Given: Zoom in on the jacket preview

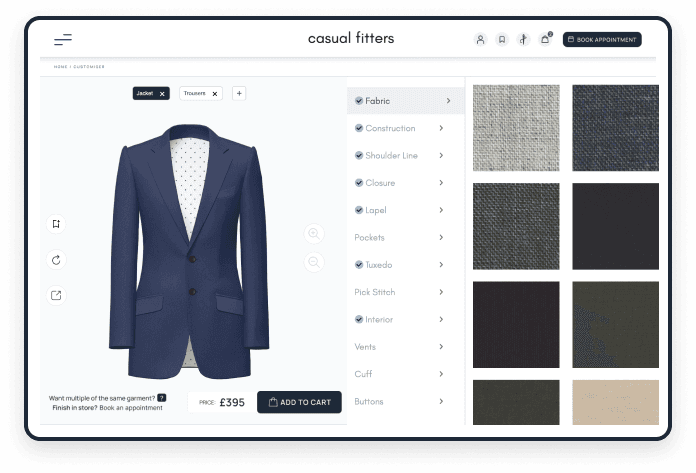Looking at the screenshot, I should [x=314, y=233].
